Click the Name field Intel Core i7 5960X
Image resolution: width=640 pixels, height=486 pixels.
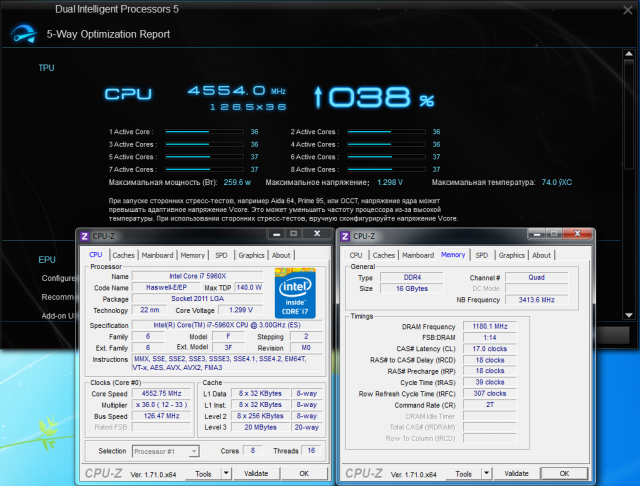click(x=198, y=276)
